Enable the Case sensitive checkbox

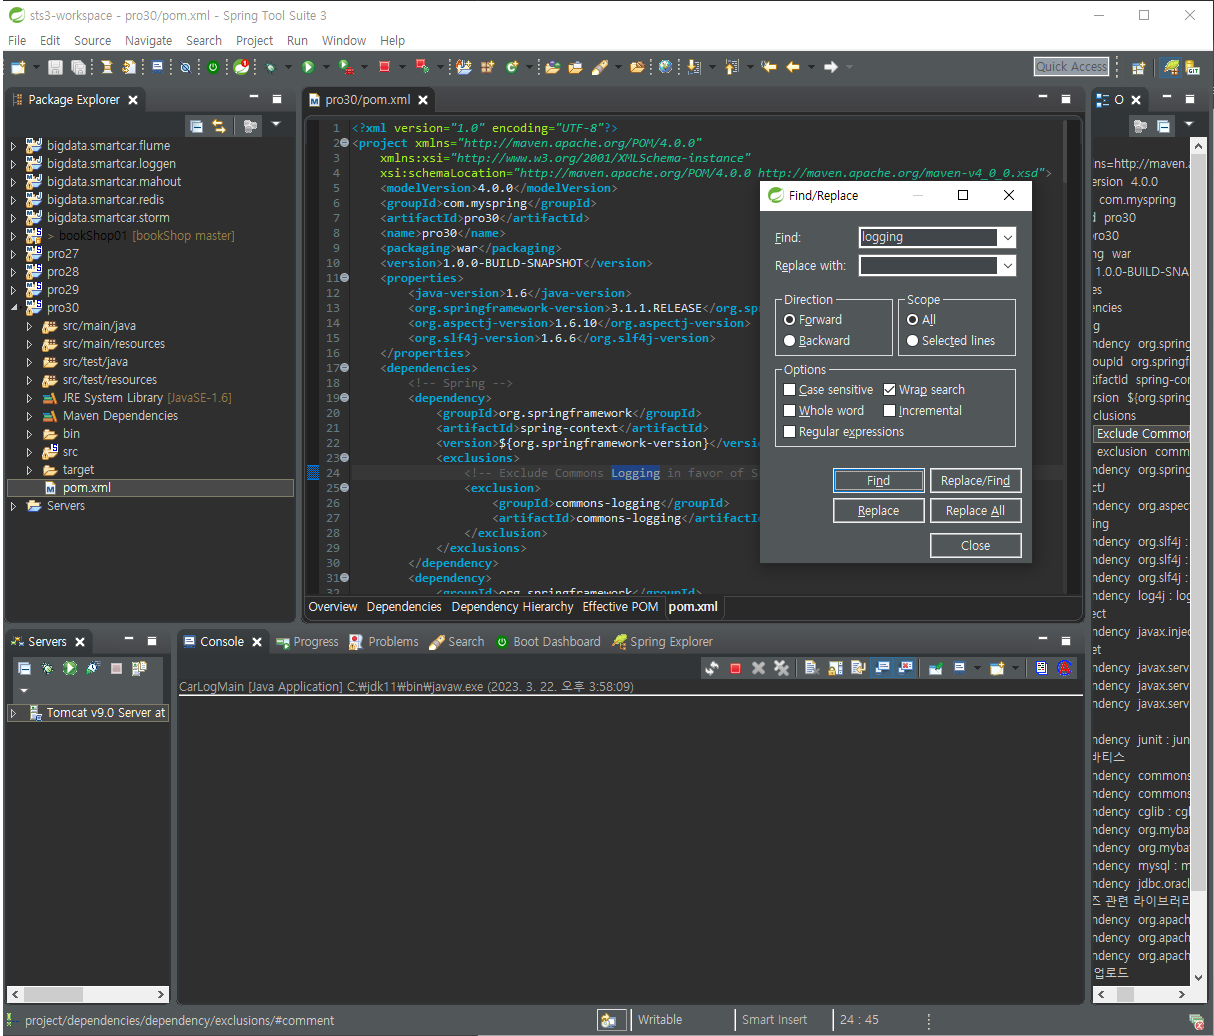point(790,390)
